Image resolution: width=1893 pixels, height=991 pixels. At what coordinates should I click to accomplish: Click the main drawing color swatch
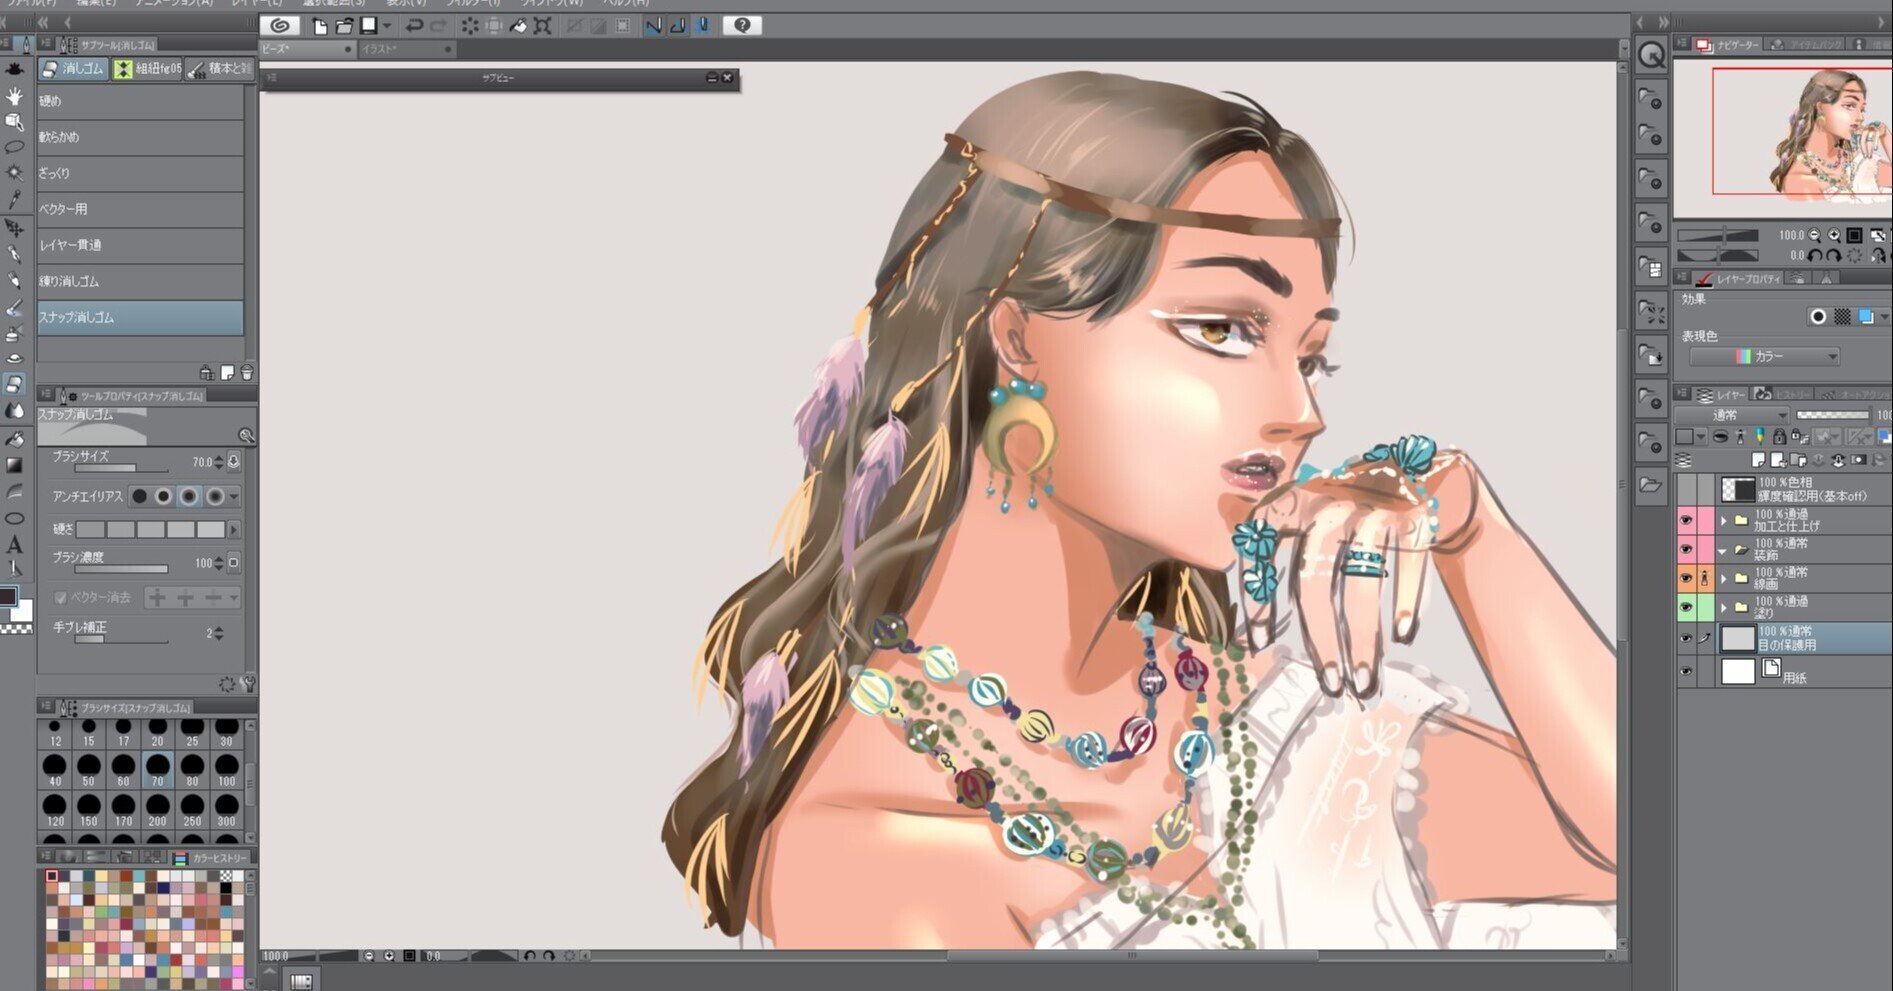(x=8, y=596)
